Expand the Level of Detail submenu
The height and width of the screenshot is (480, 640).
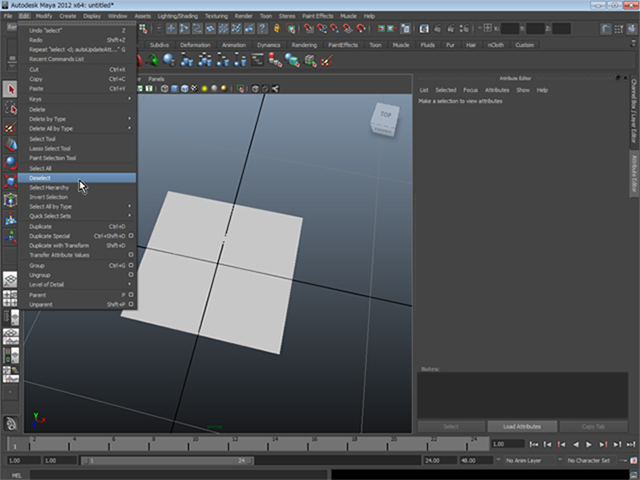point(78,284)
